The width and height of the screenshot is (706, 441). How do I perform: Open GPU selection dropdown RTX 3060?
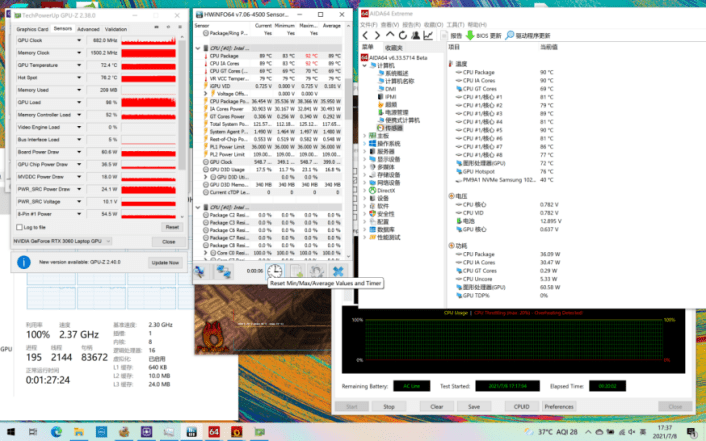click(62, 241)
